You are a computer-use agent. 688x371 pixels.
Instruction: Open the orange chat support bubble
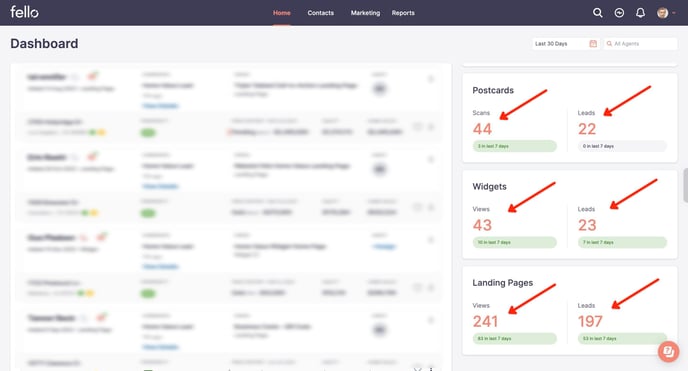pos(668,351)
